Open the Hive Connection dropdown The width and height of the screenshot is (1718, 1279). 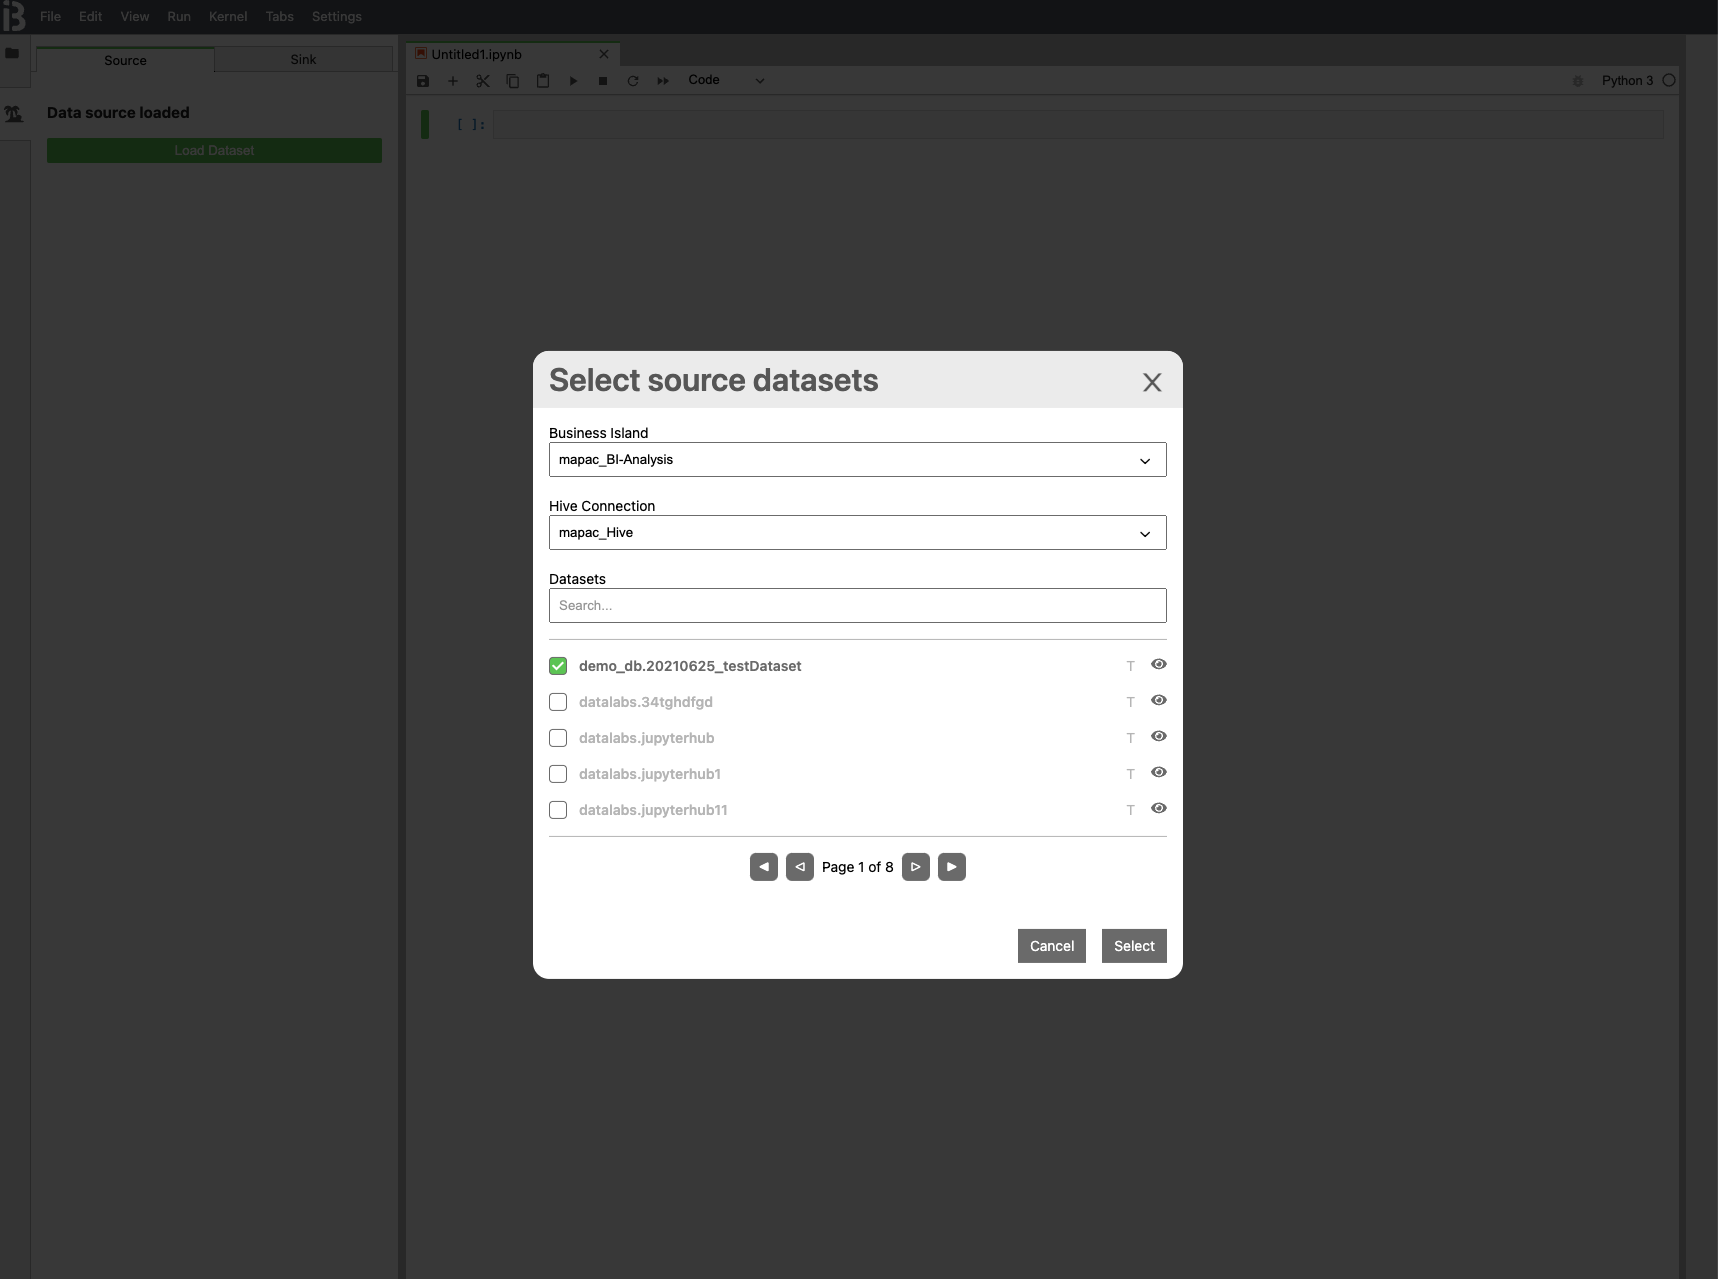1144,533
